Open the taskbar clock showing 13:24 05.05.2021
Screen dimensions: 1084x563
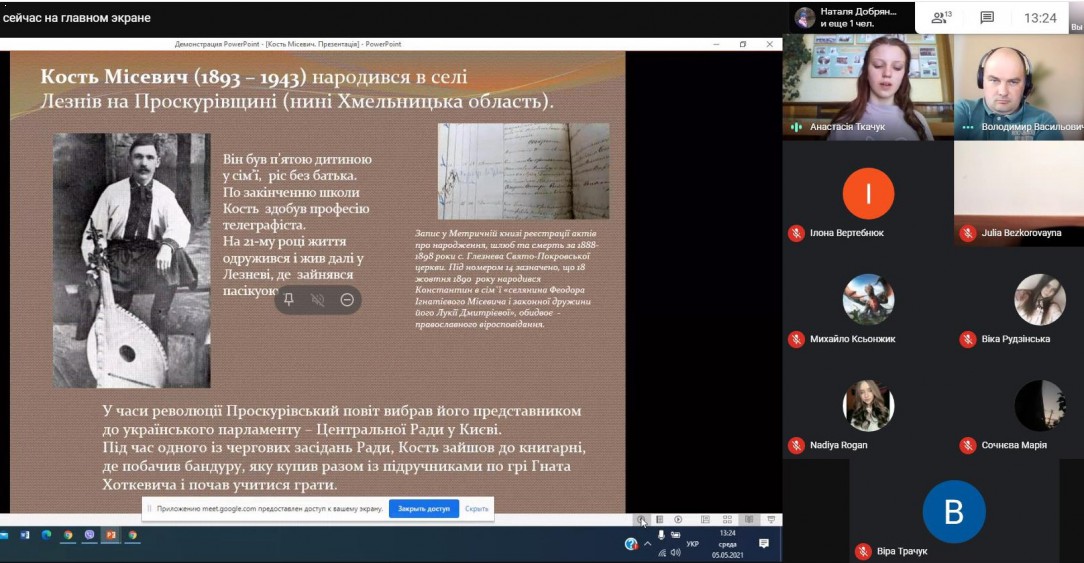pos(727,544)
